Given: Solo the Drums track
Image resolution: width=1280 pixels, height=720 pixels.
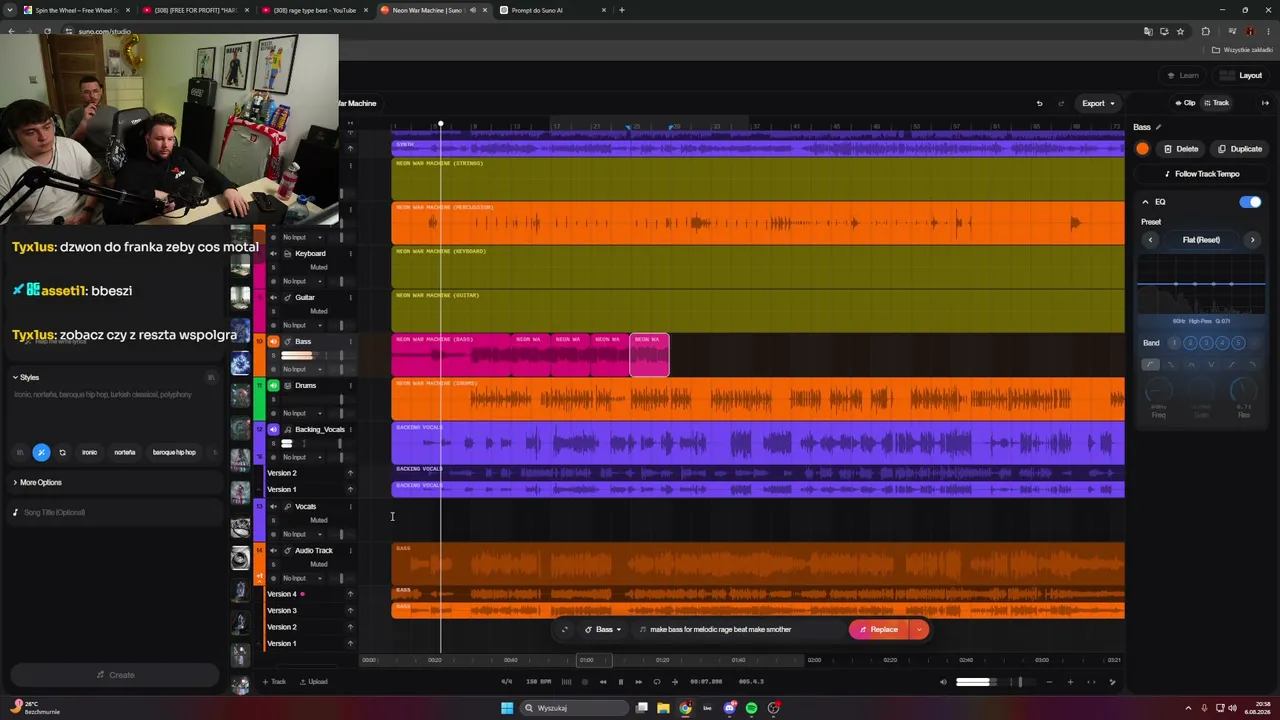Looking at the screenshot, I should click(x=273, y=400).
